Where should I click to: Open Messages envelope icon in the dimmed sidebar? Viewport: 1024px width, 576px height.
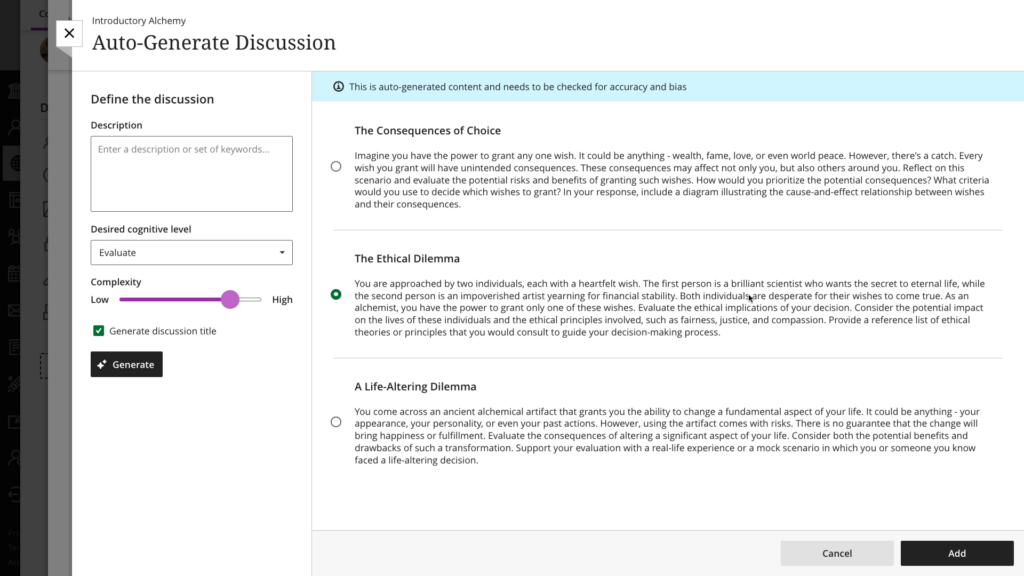click(14, 310)
